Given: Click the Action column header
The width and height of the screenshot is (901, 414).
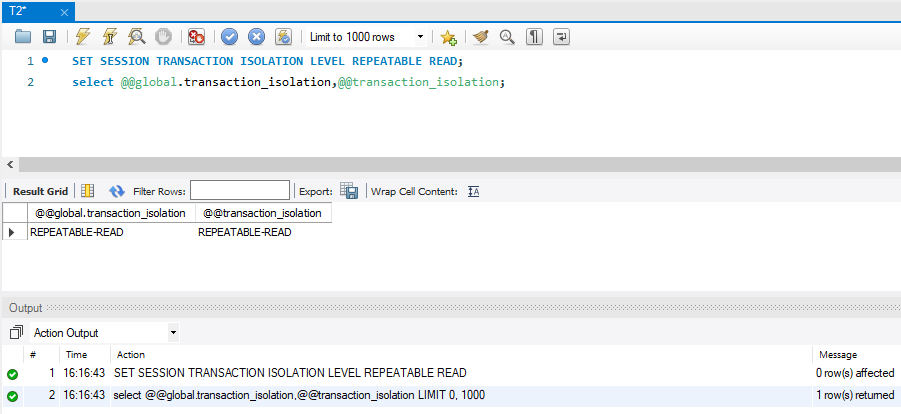Looking at the screenshot, I should coord(131,355).
